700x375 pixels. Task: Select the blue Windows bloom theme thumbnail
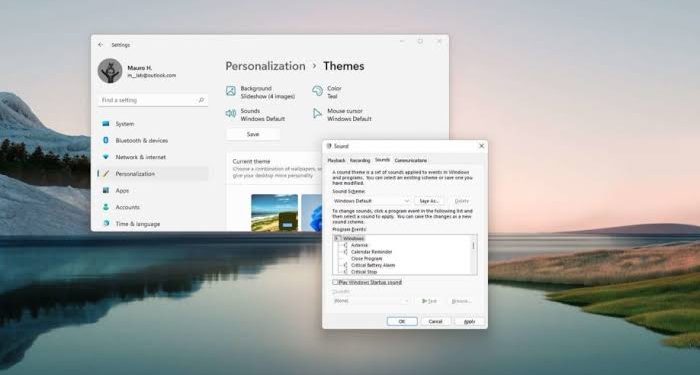pos(312,212)
